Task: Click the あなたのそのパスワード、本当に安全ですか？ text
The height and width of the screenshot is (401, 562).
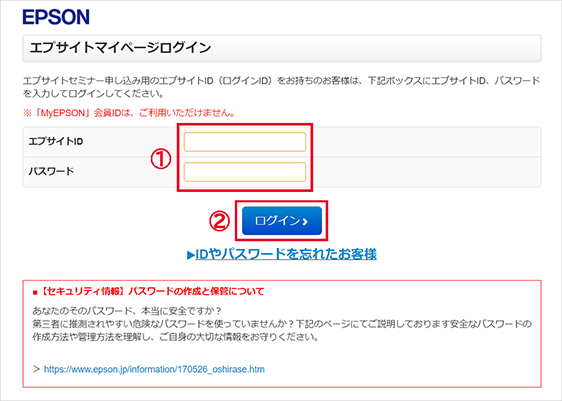Action: (x=127, y=310)
